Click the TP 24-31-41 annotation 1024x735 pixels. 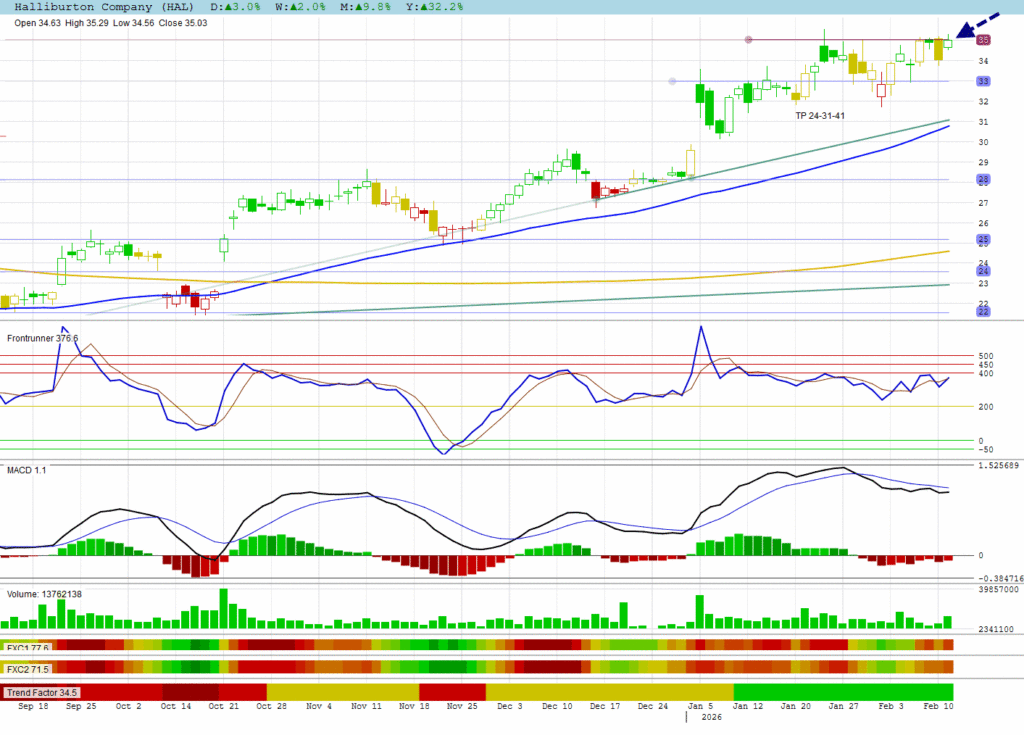820,116
